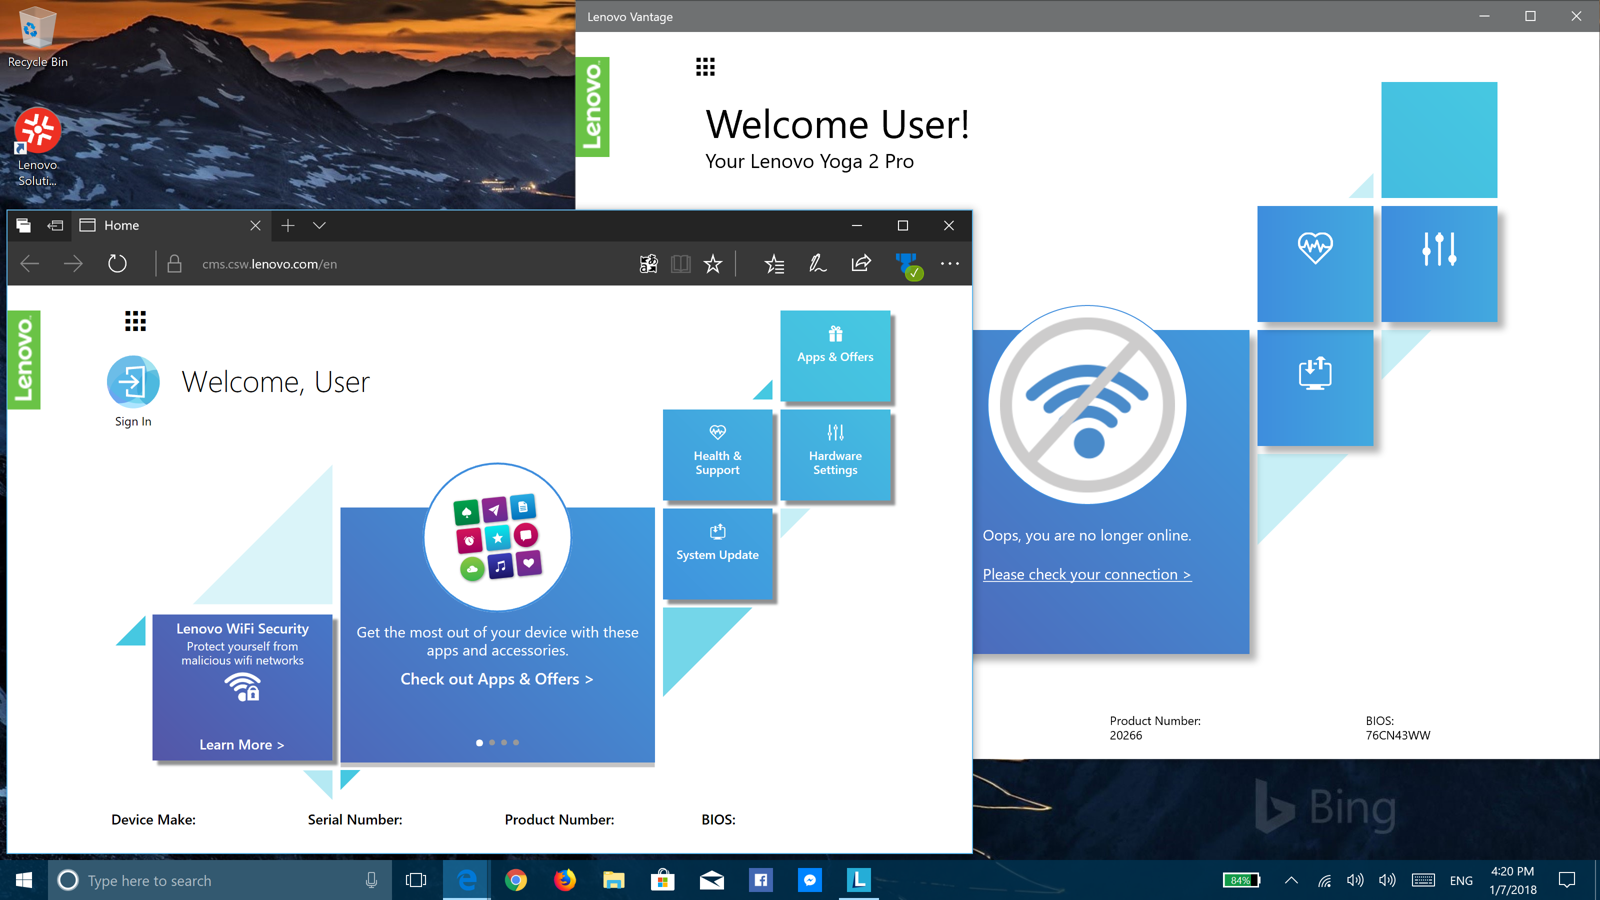The width and height of the screenshot is (1600, 900).
Task: Open the network wifi tray icon
Action: click(x=1324, y=881)
